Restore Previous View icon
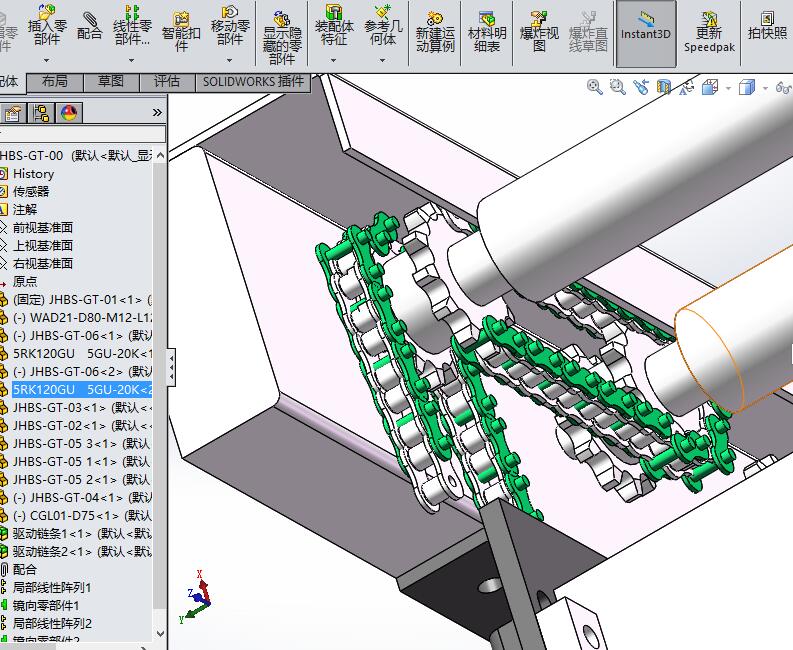Screen dimensions: 793x650 point(641,87)
